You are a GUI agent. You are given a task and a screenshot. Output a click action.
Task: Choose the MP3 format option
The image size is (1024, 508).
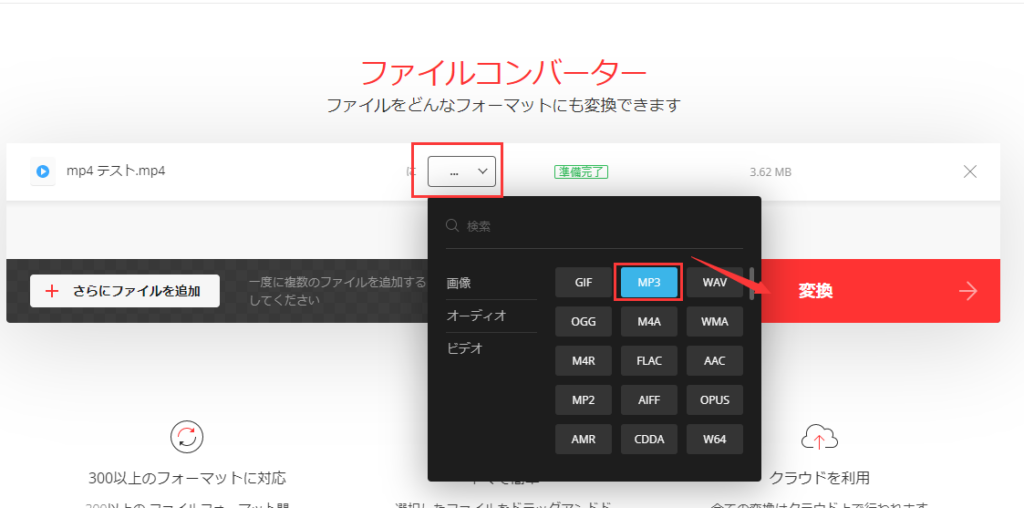(649, 282)
